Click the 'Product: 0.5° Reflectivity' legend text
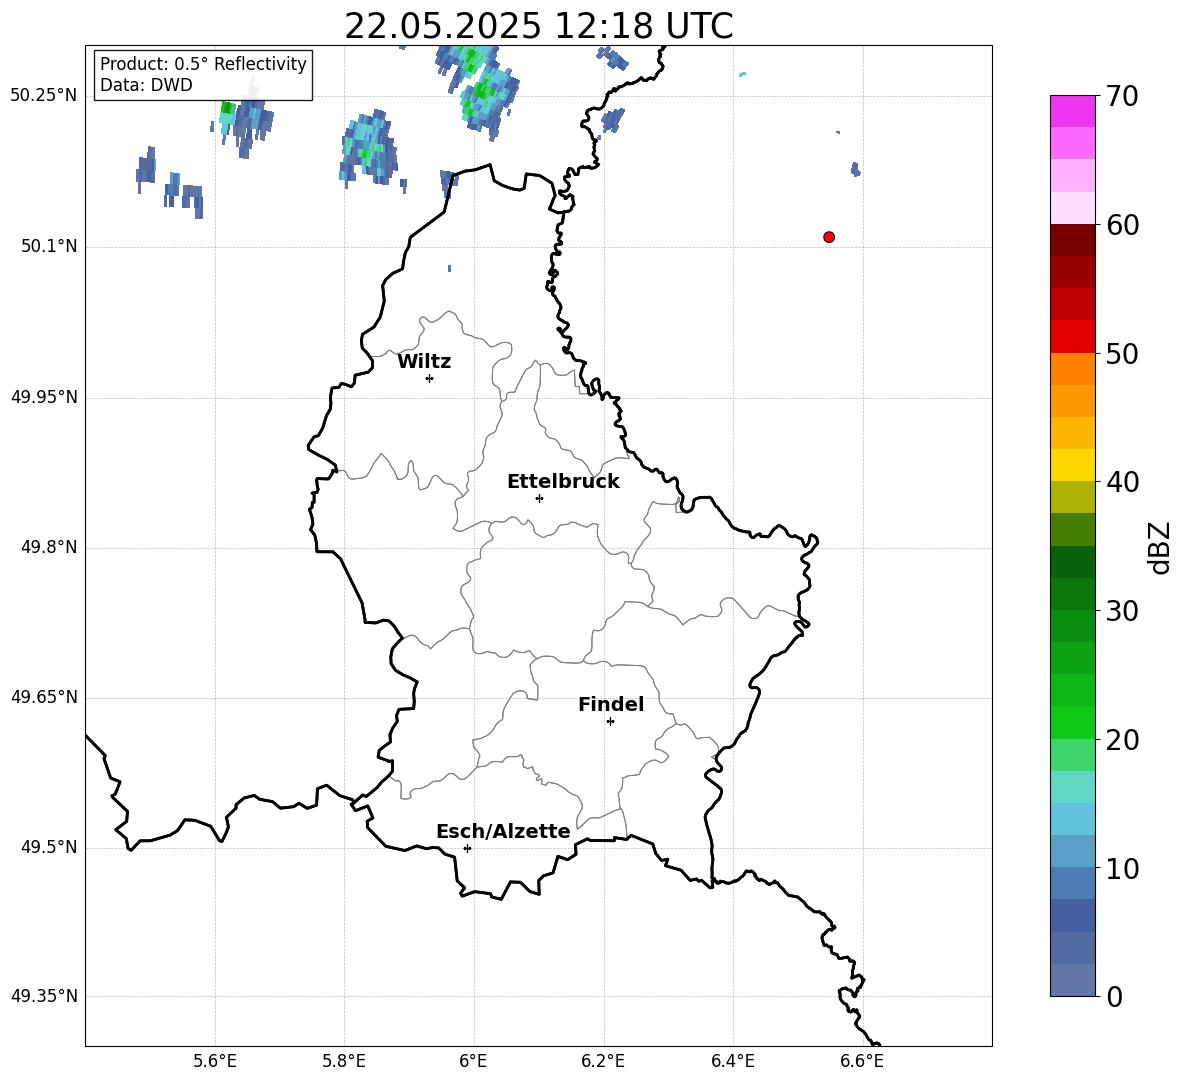Screen dimensions: 1184x1081 click(x=203, y=64)
